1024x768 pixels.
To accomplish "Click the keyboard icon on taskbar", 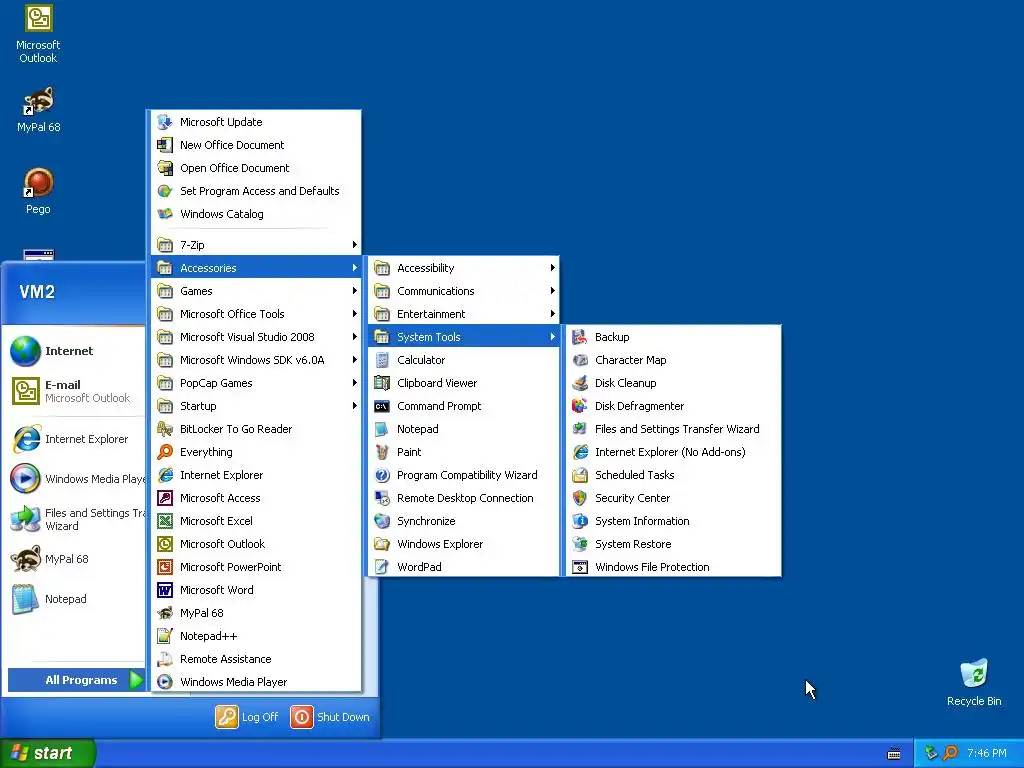I will (893, 754).
